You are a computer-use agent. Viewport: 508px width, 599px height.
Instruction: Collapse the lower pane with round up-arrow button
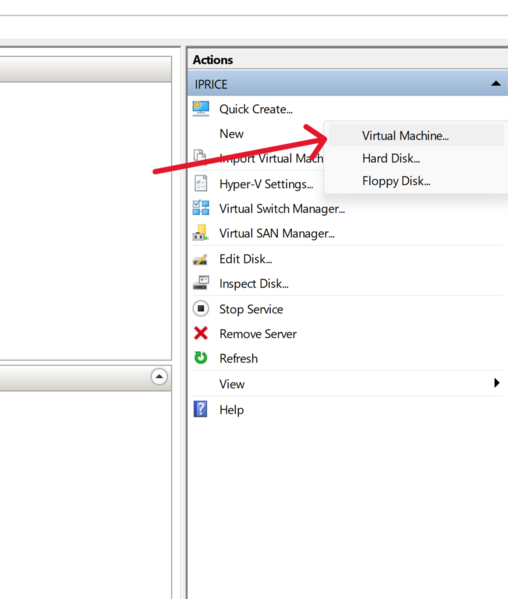coord(159,377)
